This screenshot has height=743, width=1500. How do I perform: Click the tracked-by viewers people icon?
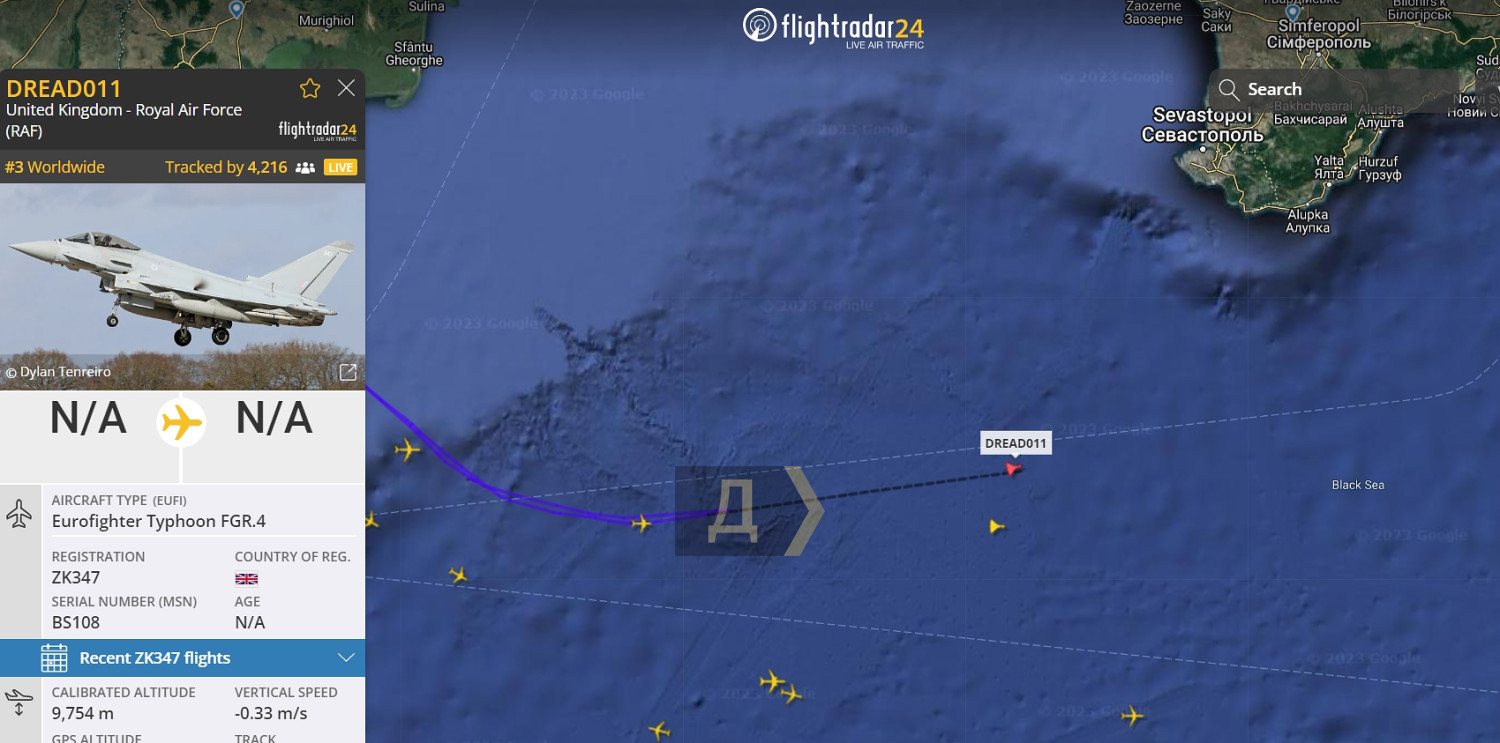[x=305, y=168]
